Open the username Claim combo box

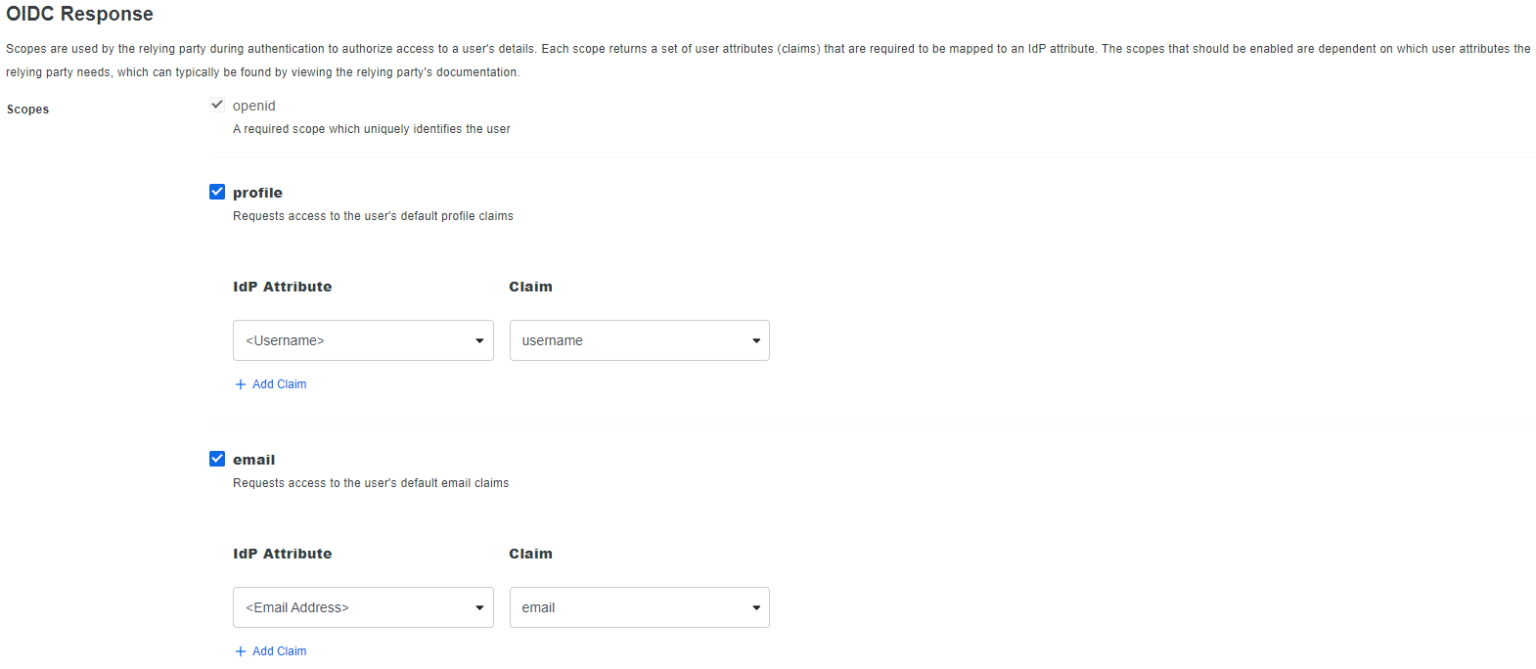(639, 340)
